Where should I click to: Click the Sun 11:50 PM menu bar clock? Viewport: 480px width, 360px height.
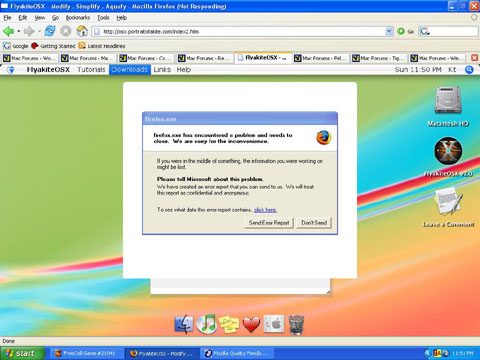tap(418, 70)
